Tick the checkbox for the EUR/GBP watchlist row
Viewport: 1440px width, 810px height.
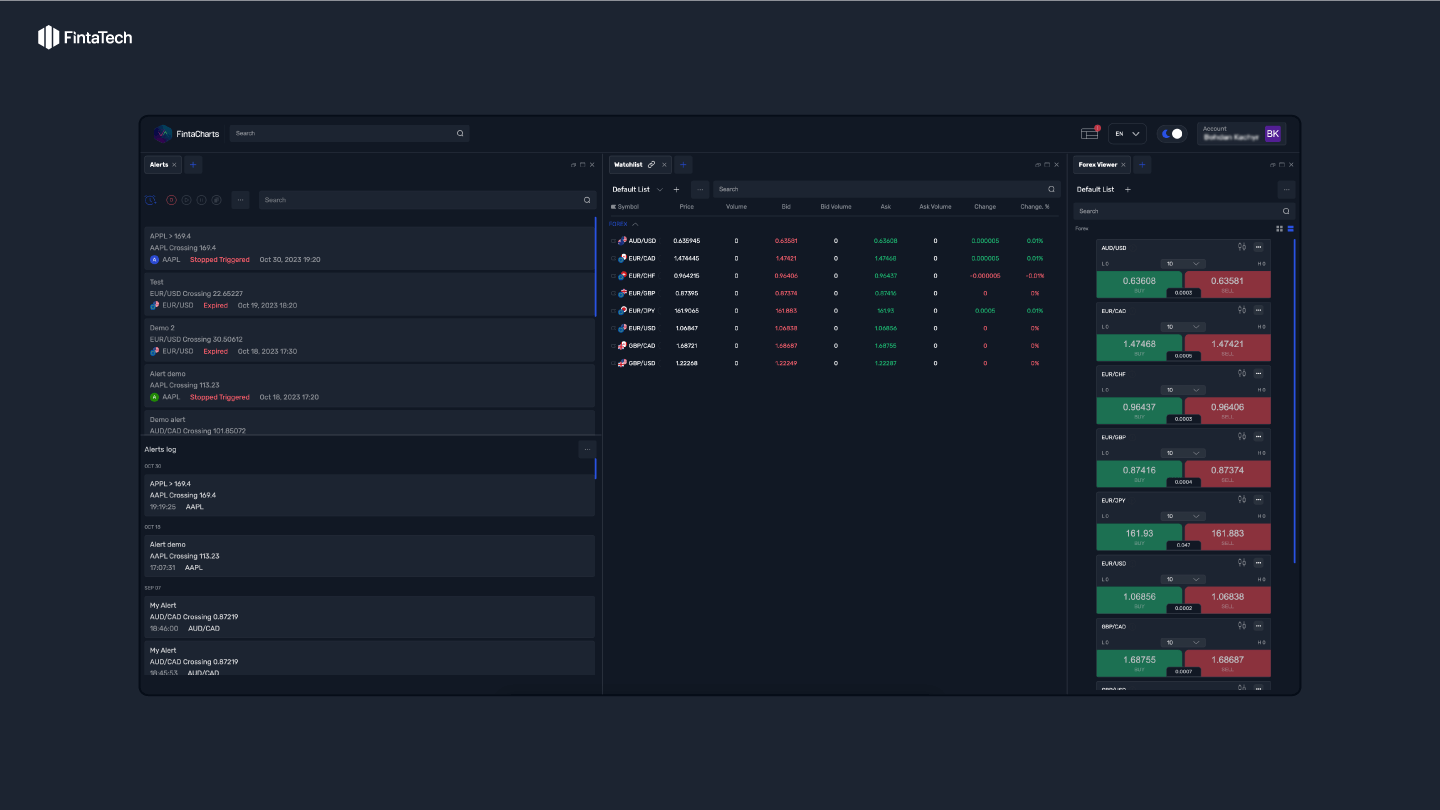tap(613, 293)
